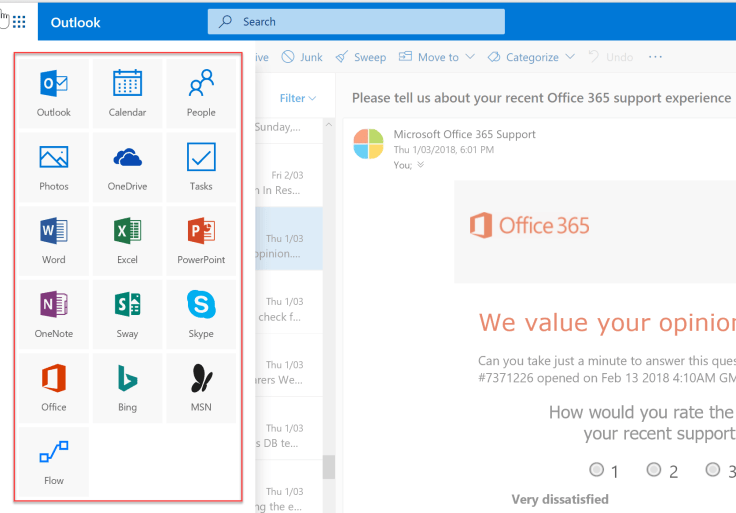Open the Sway app tile
The height and width of the screenshot is (513, 736).
(127, 314)
